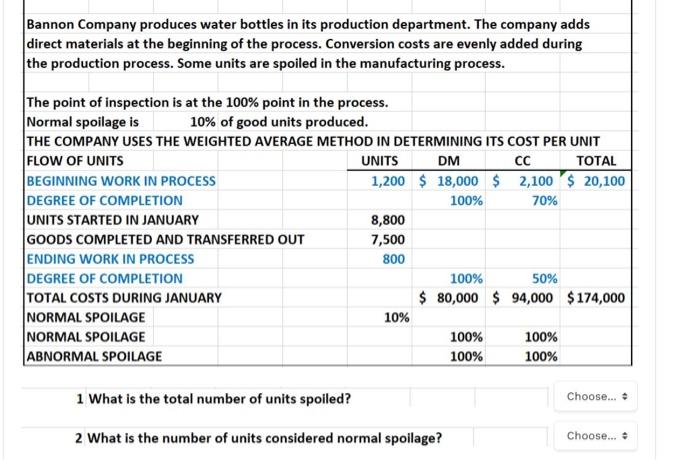Click the 70% CC degree of completion cell
700x460 pixels.
(544, 201)
